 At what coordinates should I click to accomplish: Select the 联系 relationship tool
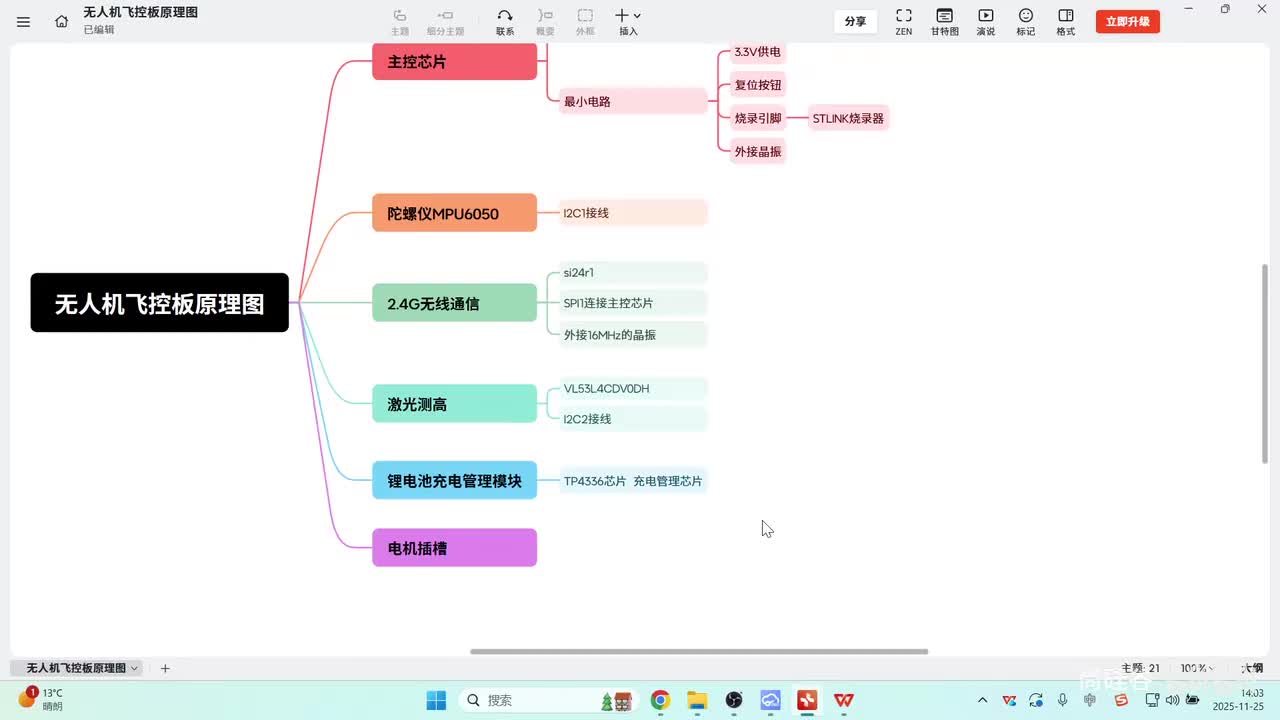(x=505, y=21)
